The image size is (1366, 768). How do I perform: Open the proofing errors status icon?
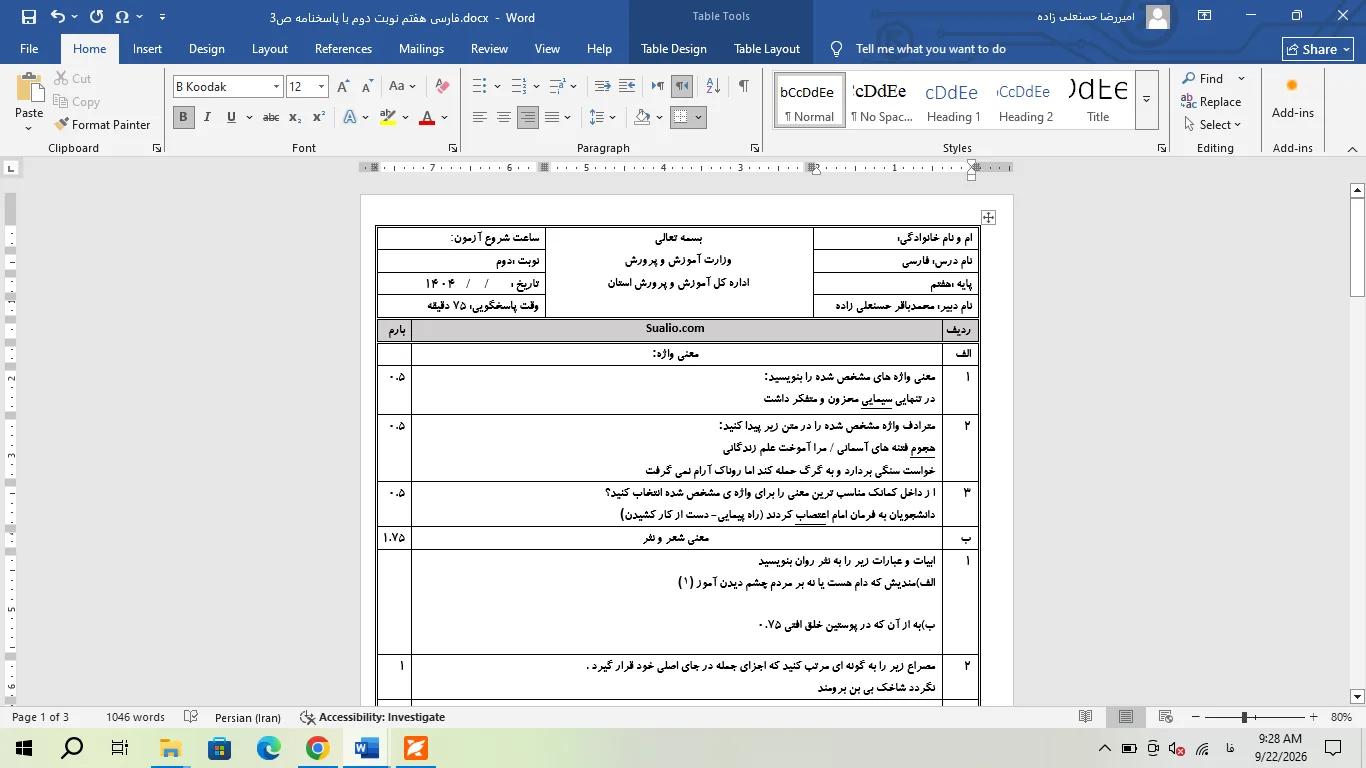coord(191,717)
